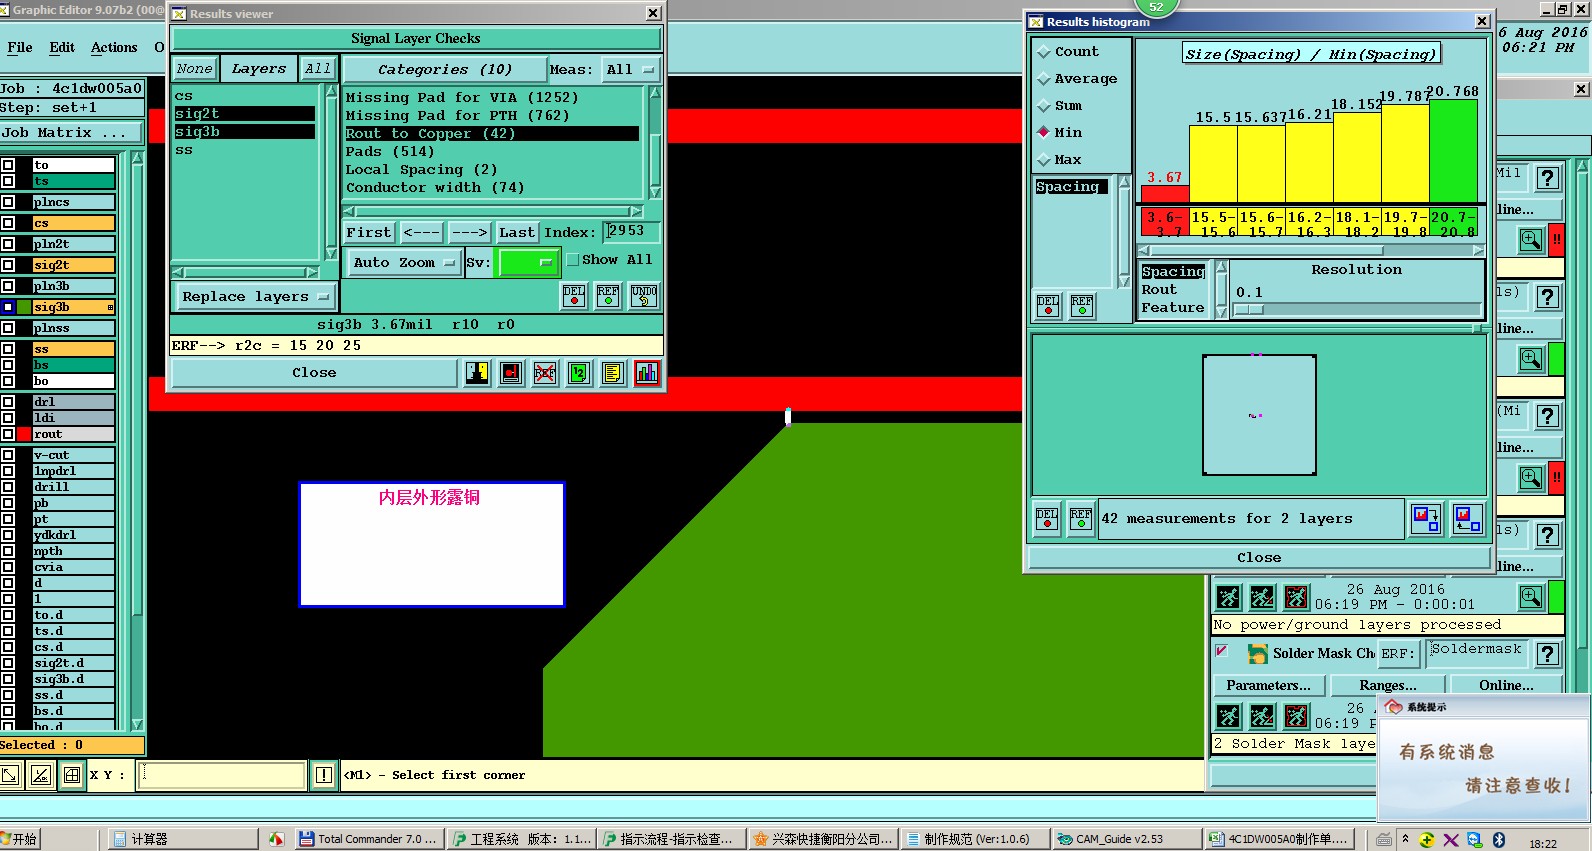Click the Index input field
The height and width of the screenshot is (851, 1592).
click(x=632, y=231)
